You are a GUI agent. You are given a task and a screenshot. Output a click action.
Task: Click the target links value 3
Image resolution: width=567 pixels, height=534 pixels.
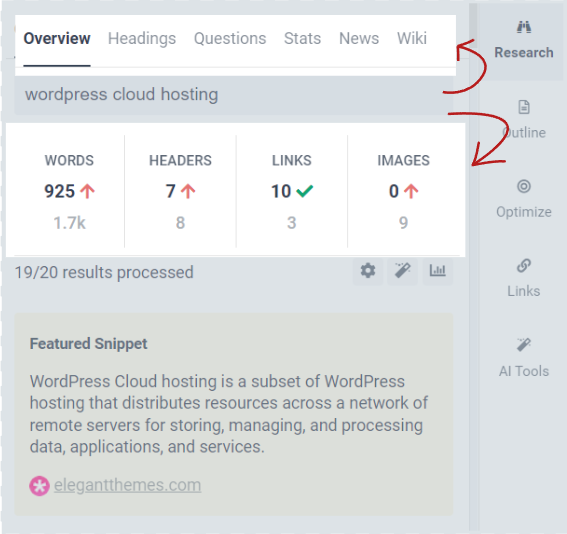coord(291,223)
